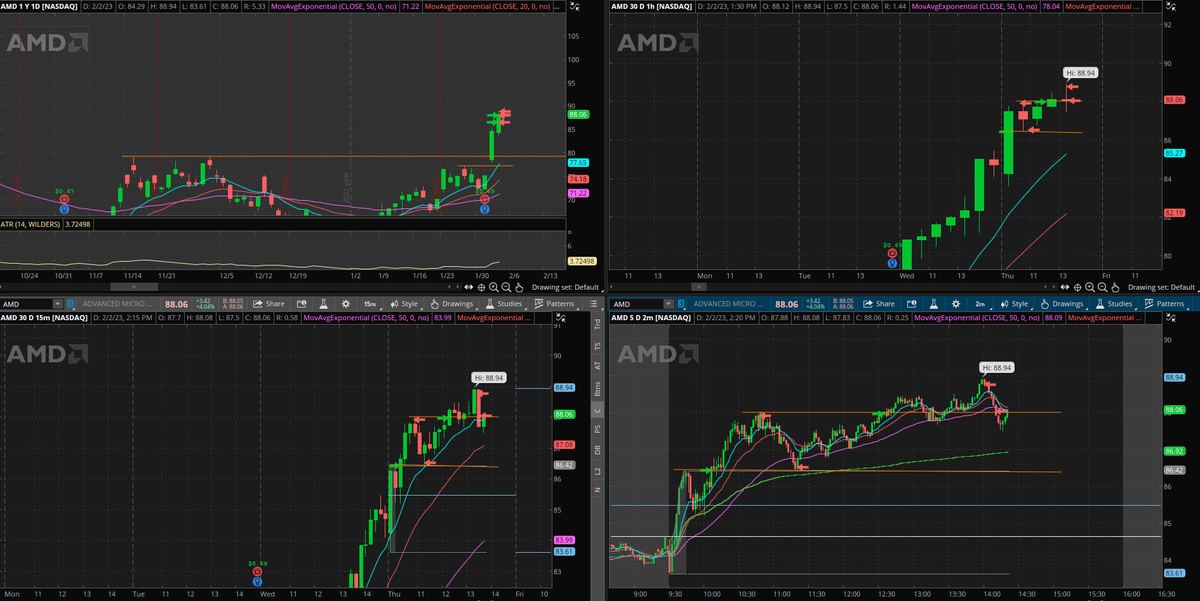Click the 71.22 magenta price label on daily chart
The image size is (1200, 601).
tap(578, 193)
